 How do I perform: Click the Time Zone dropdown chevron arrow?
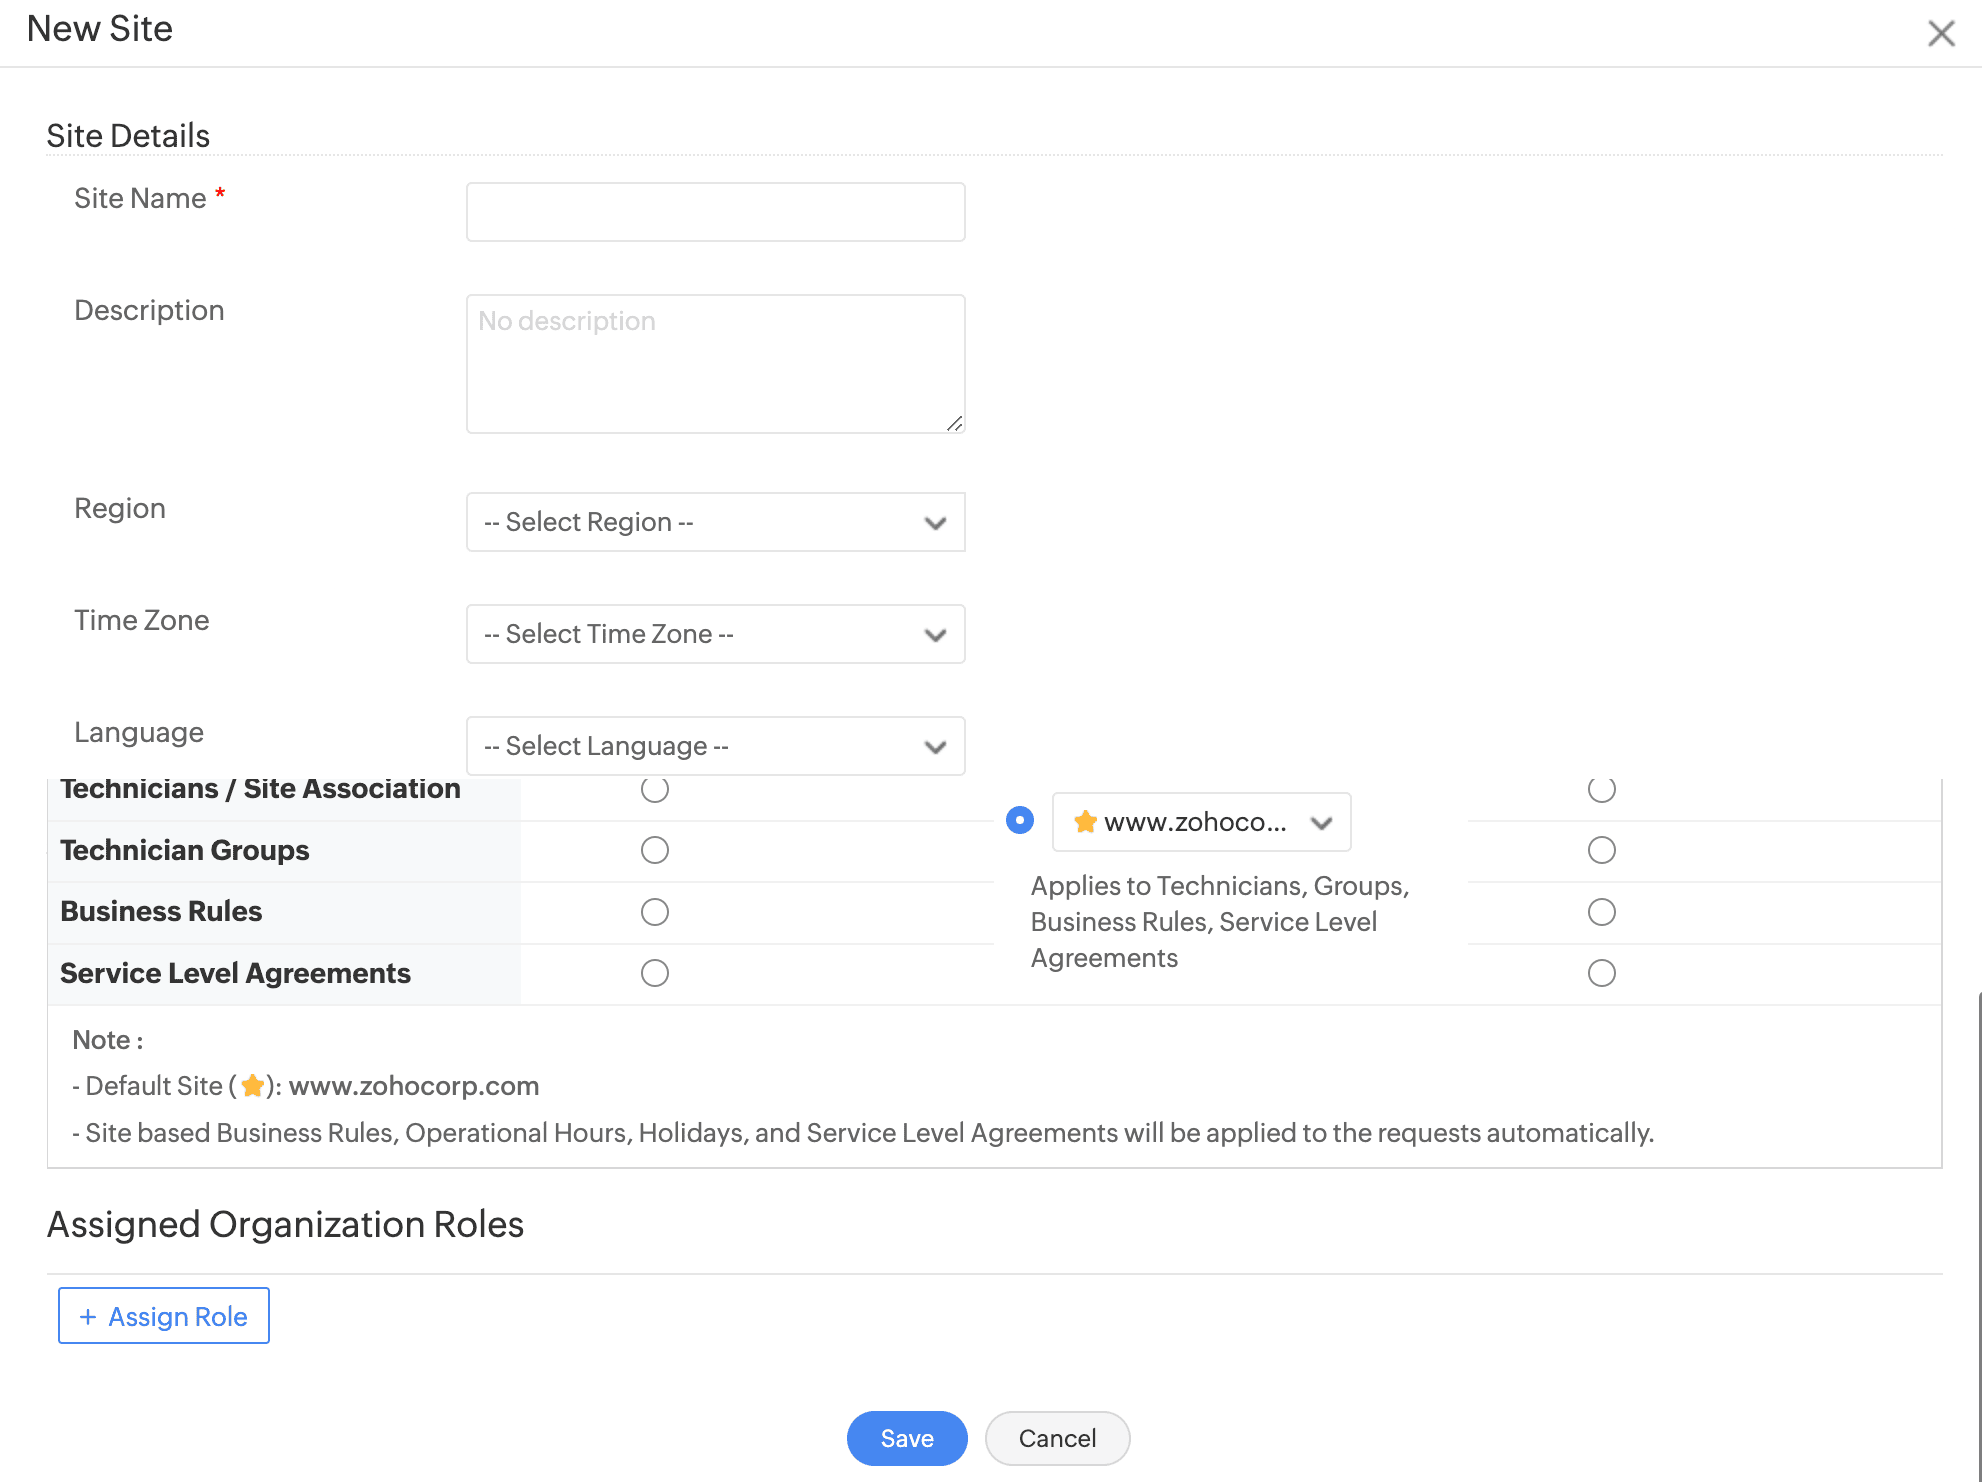[x=935, y=635]
